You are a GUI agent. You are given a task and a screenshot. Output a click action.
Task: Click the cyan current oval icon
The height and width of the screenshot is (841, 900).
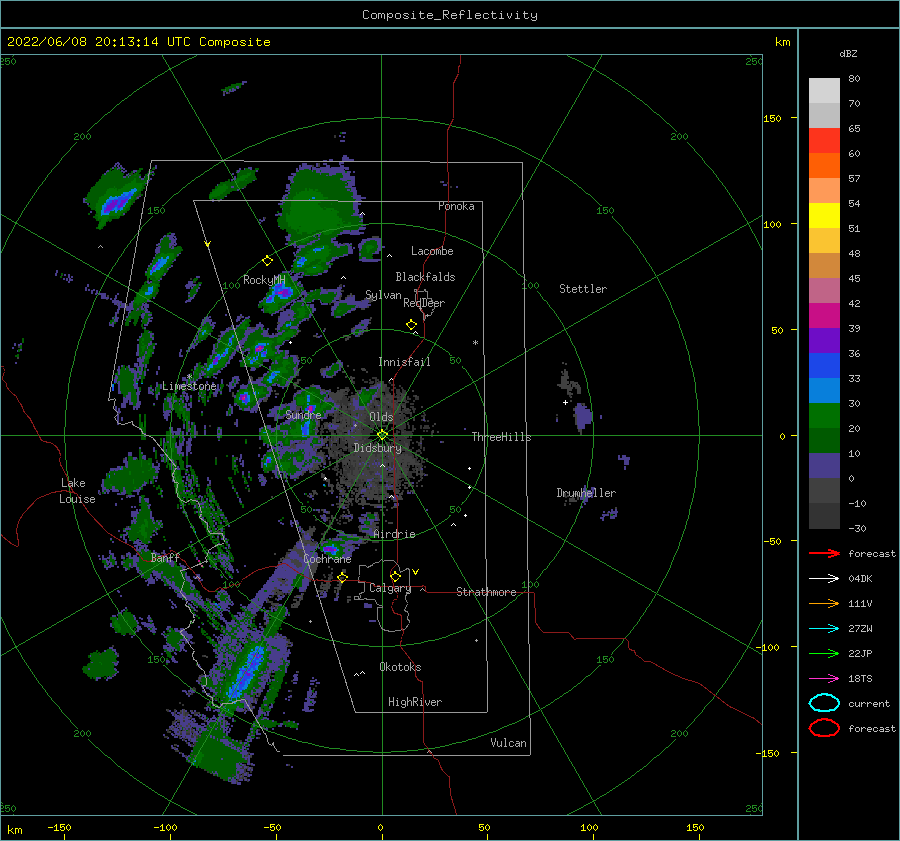pos(824,703)
